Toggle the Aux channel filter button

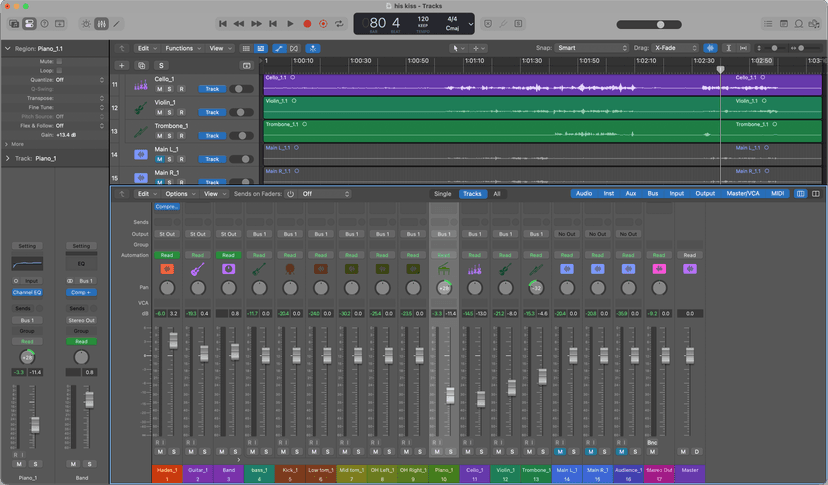(x=631, y=194)
